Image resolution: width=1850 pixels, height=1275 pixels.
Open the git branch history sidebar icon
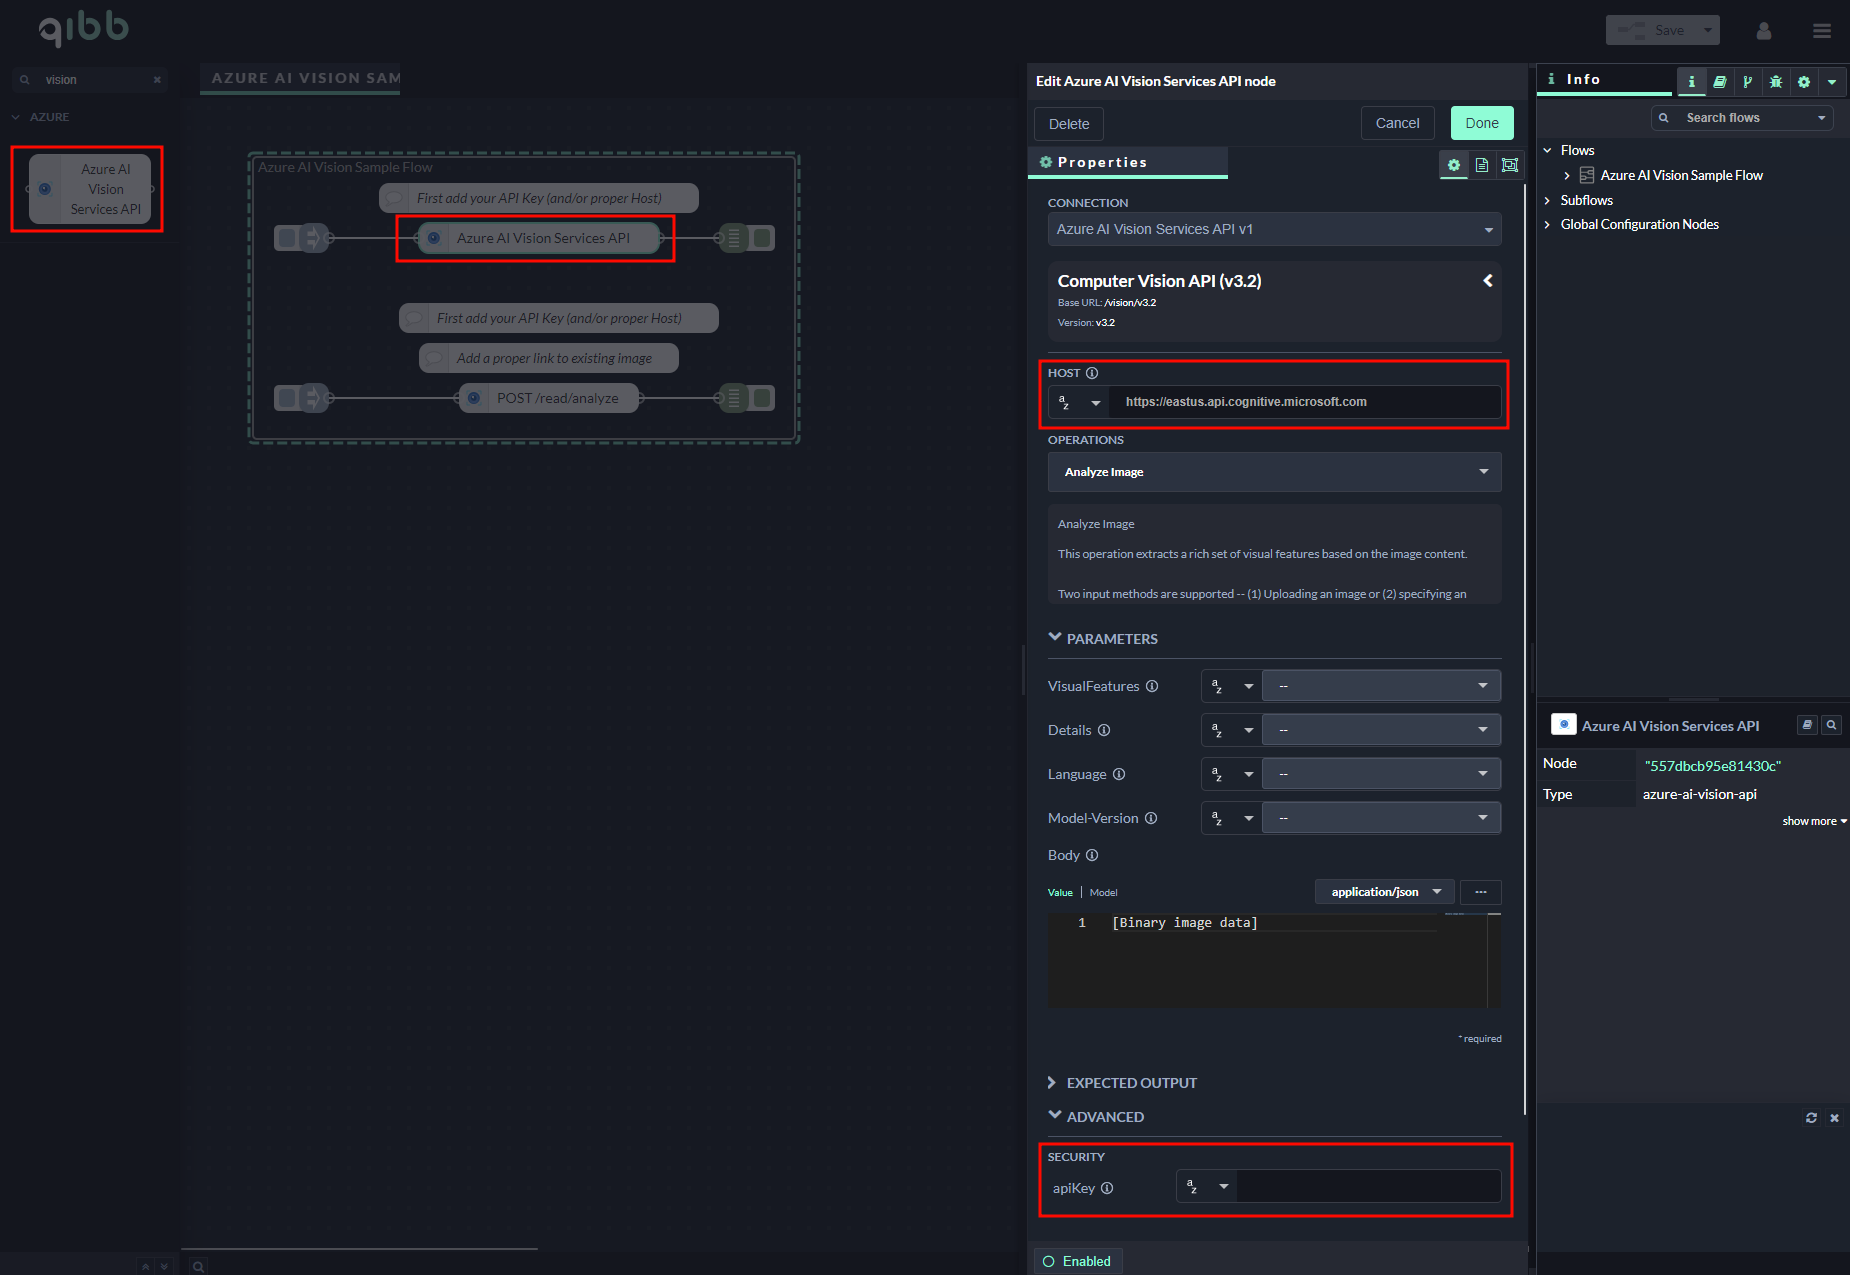1747,82
